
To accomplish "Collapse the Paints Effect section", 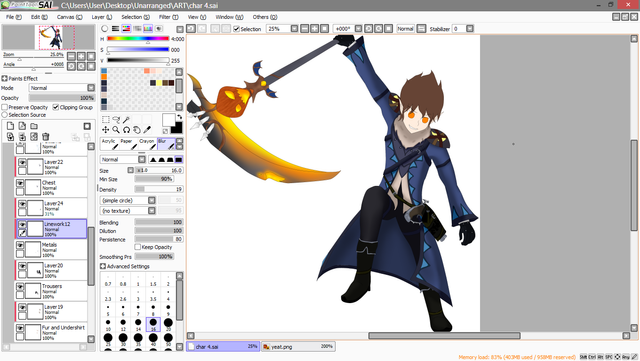I will [x=4, y=78].
